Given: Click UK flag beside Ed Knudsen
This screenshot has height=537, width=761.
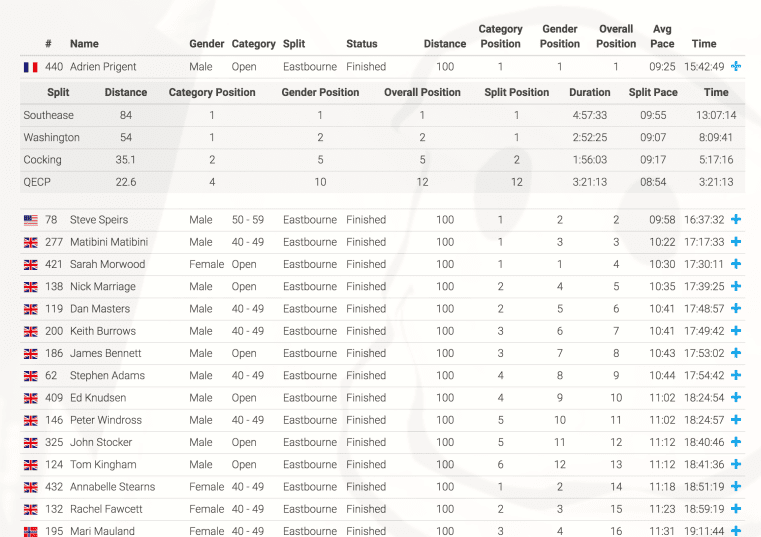Looking at the screenshot, I should tap(31, 399).
